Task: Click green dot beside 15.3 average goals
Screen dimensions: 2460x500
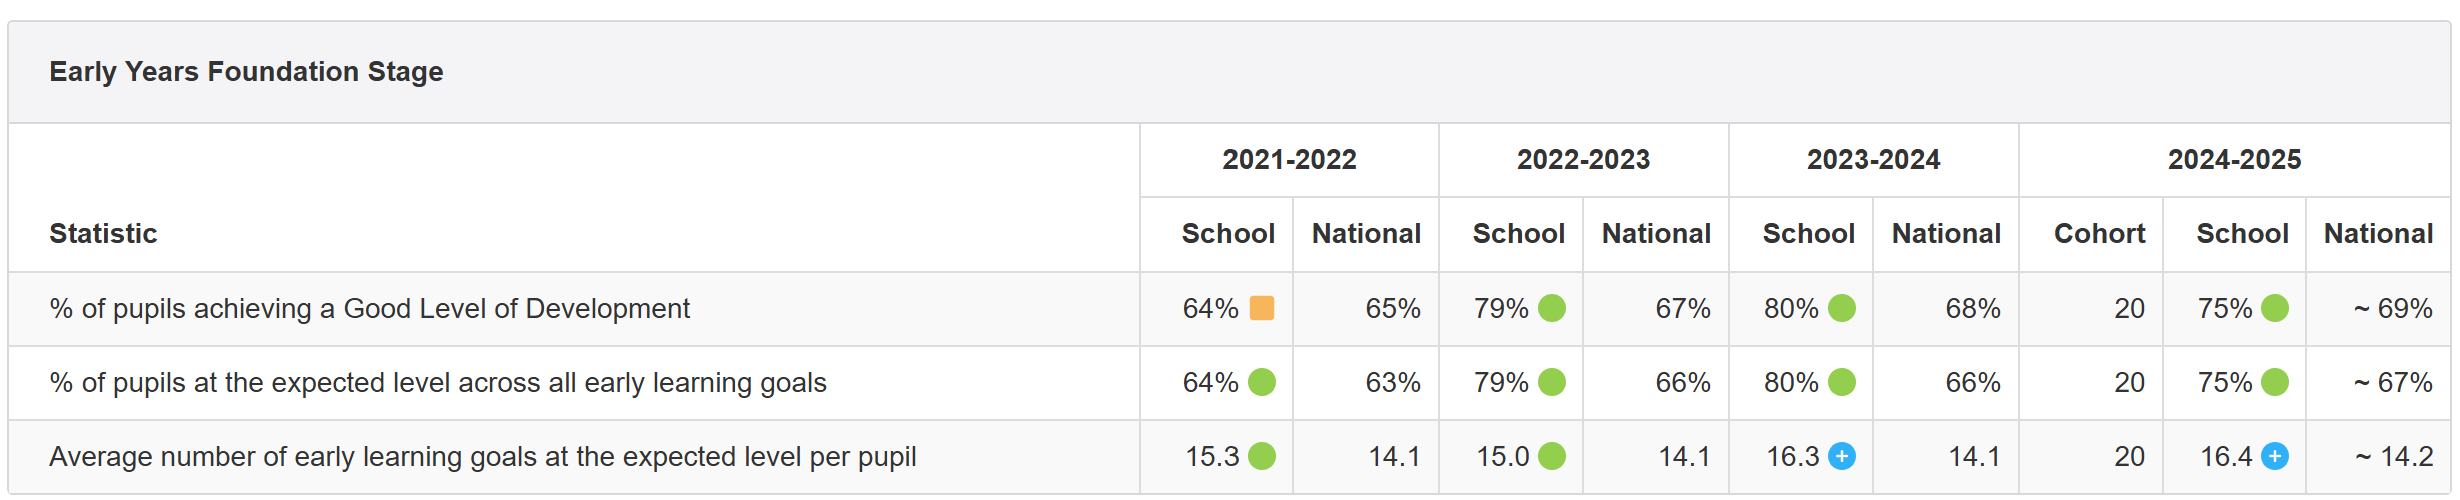Action: coord(1262,456)
